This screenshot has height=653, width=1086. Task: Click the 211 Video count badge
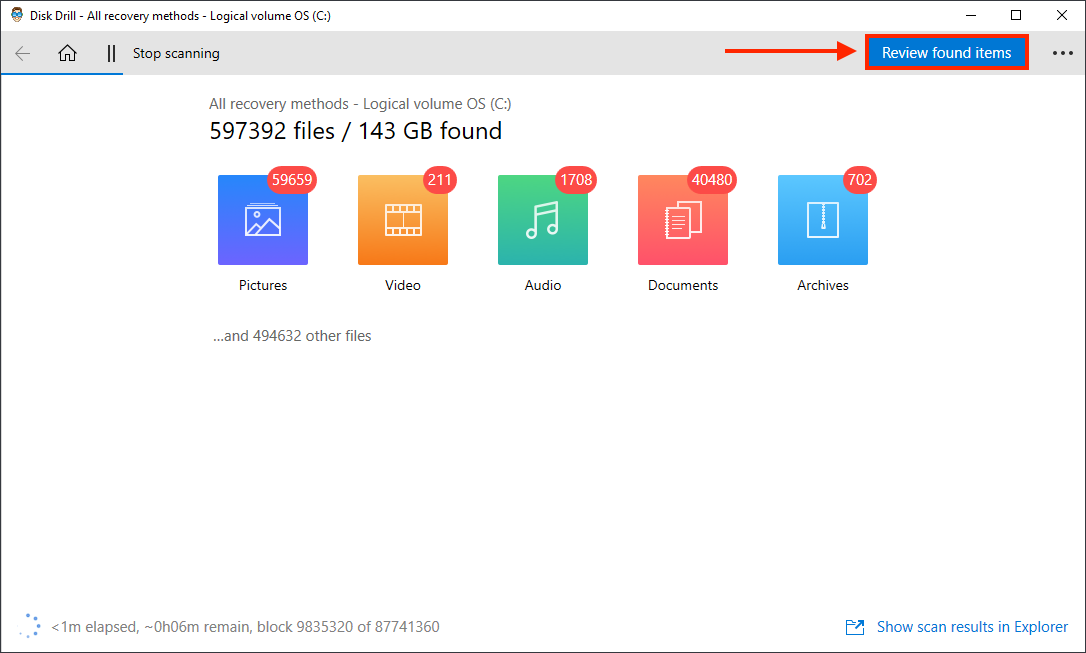(x=440, y=180)
